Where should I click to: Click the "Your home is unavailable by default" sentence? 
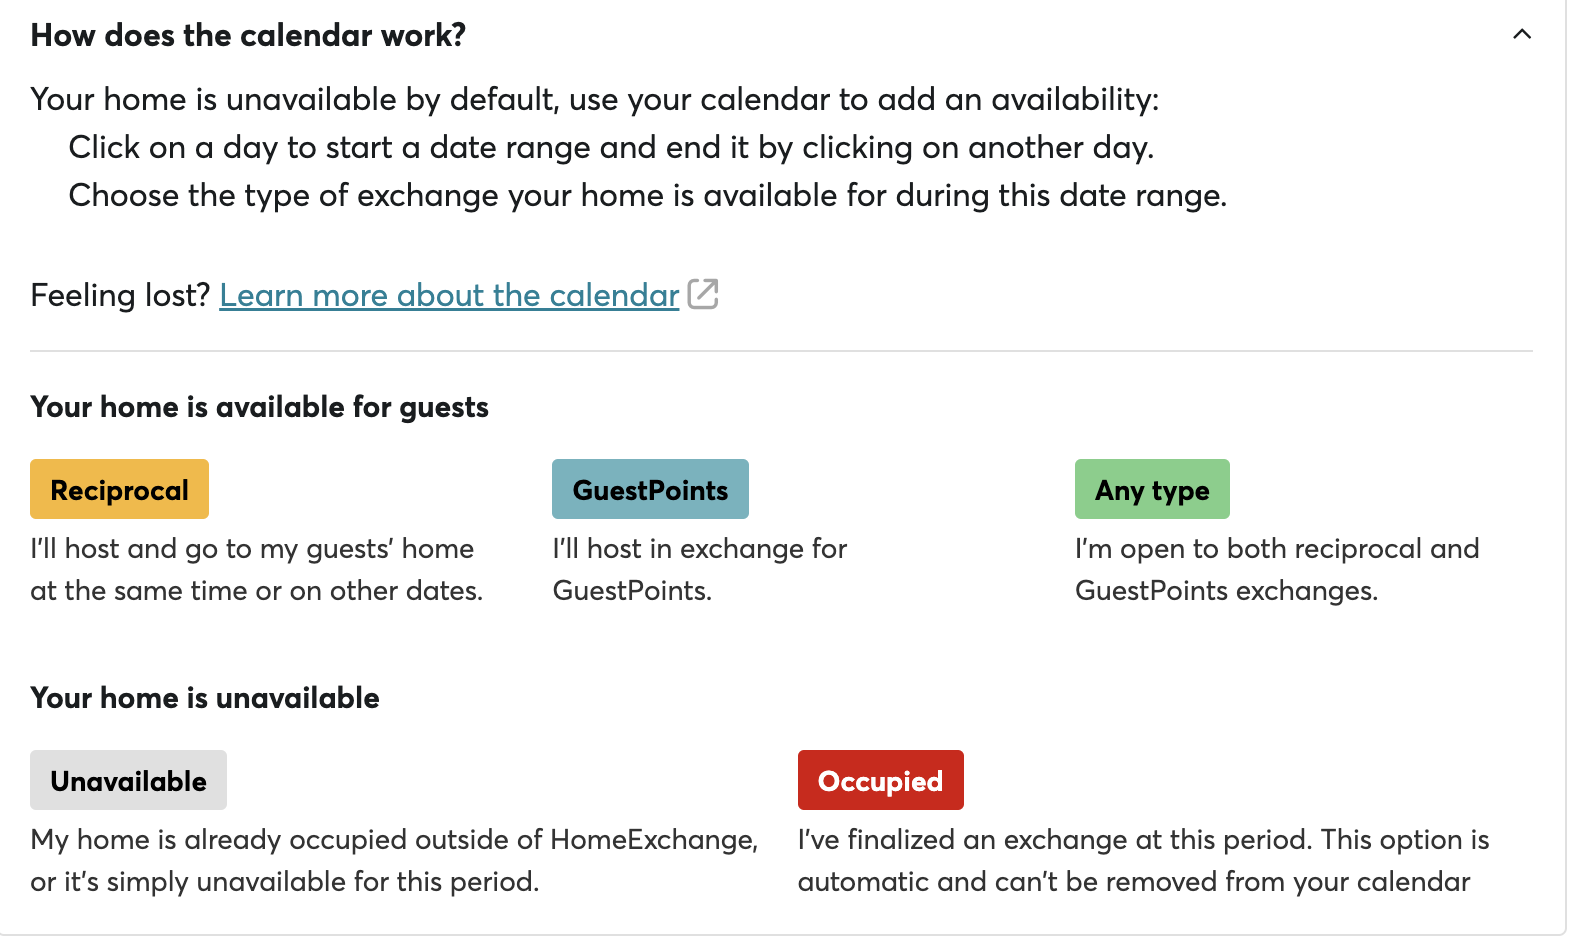(594, 100)
